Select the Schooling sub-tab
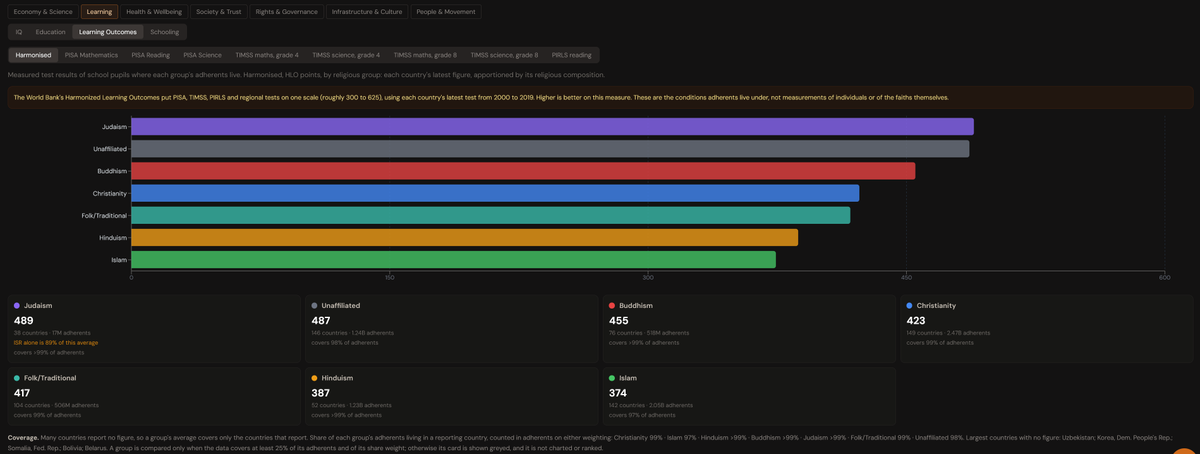Screen dimensions: 1200x454 tap(164, 32)
